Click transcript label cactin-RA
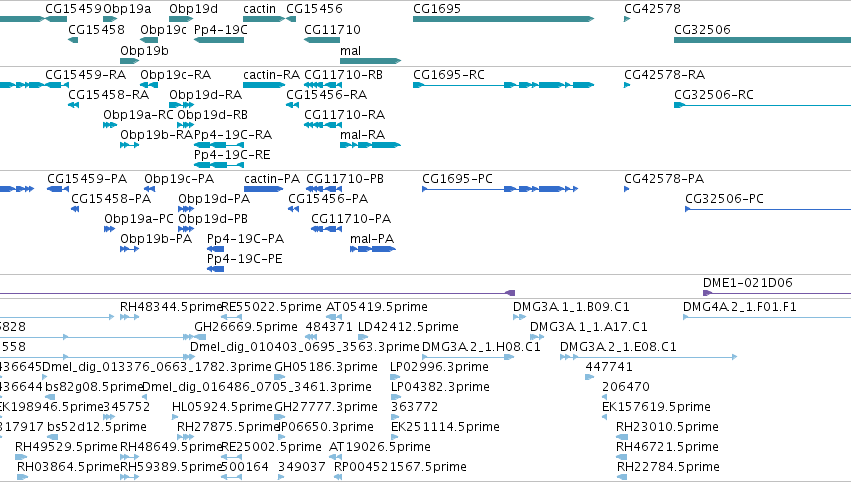Image resolution: width=851 pixels, height=482 pixels. coord(271,74)
